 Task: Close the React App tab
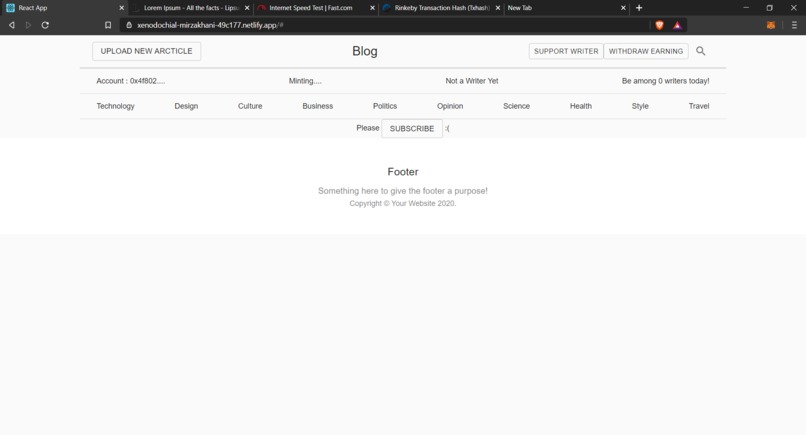coord(122,8)
